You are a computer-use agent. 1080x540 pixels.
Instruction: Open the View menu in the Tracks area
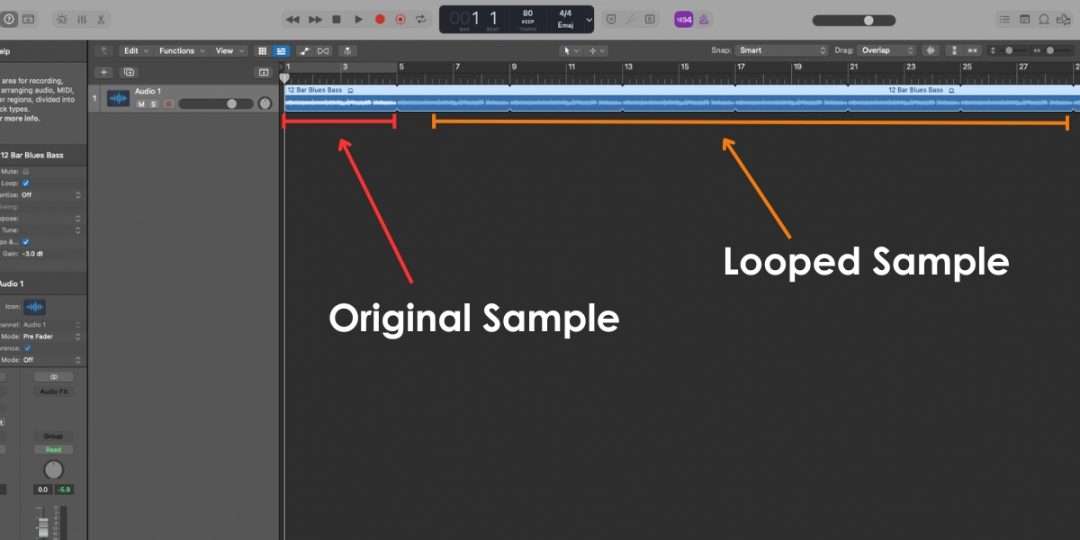coord(229,50)
